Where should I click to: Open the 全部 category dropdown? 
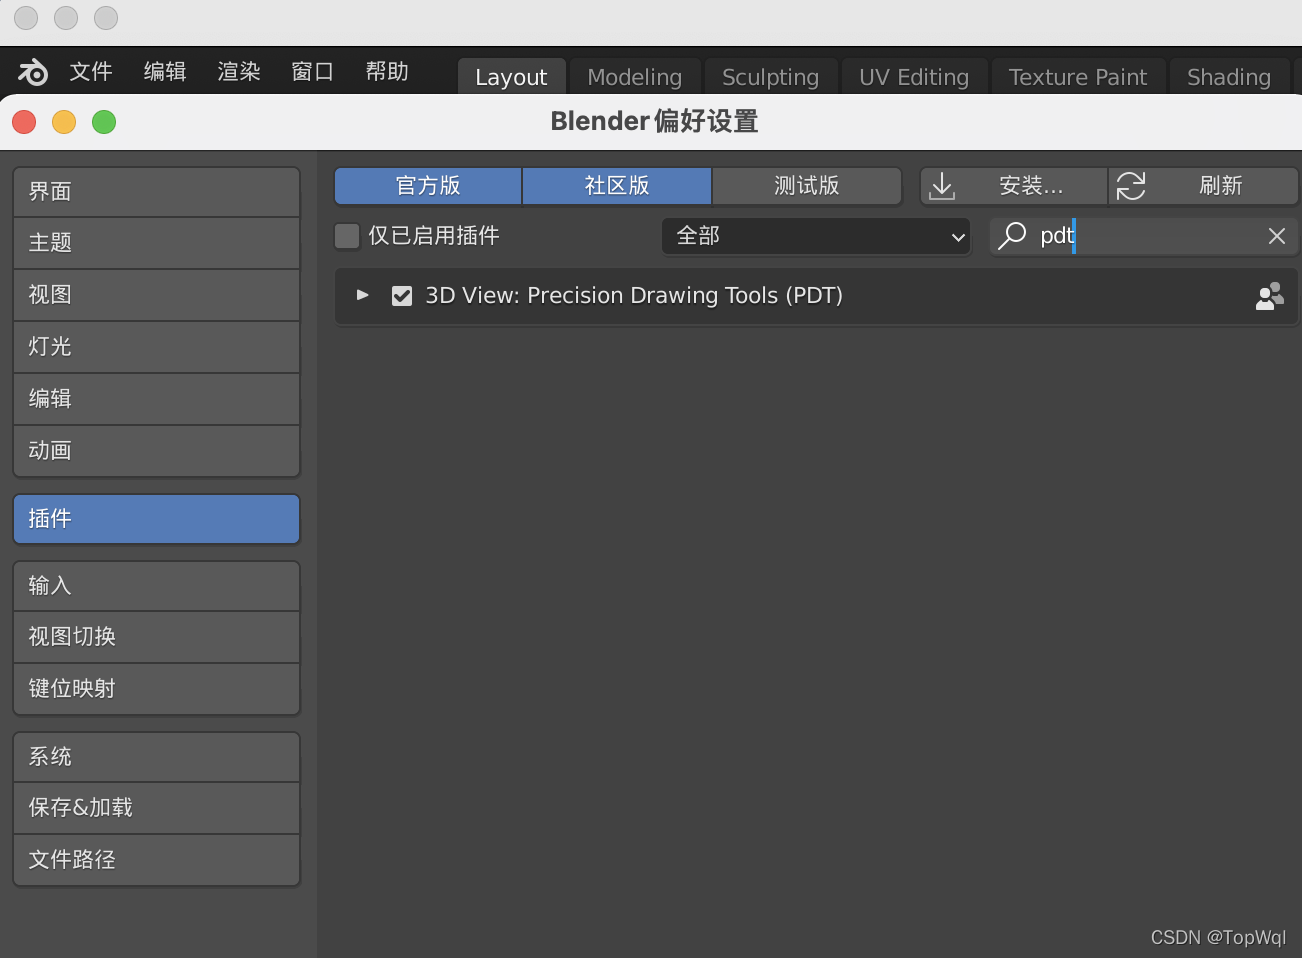pos(816,236)
